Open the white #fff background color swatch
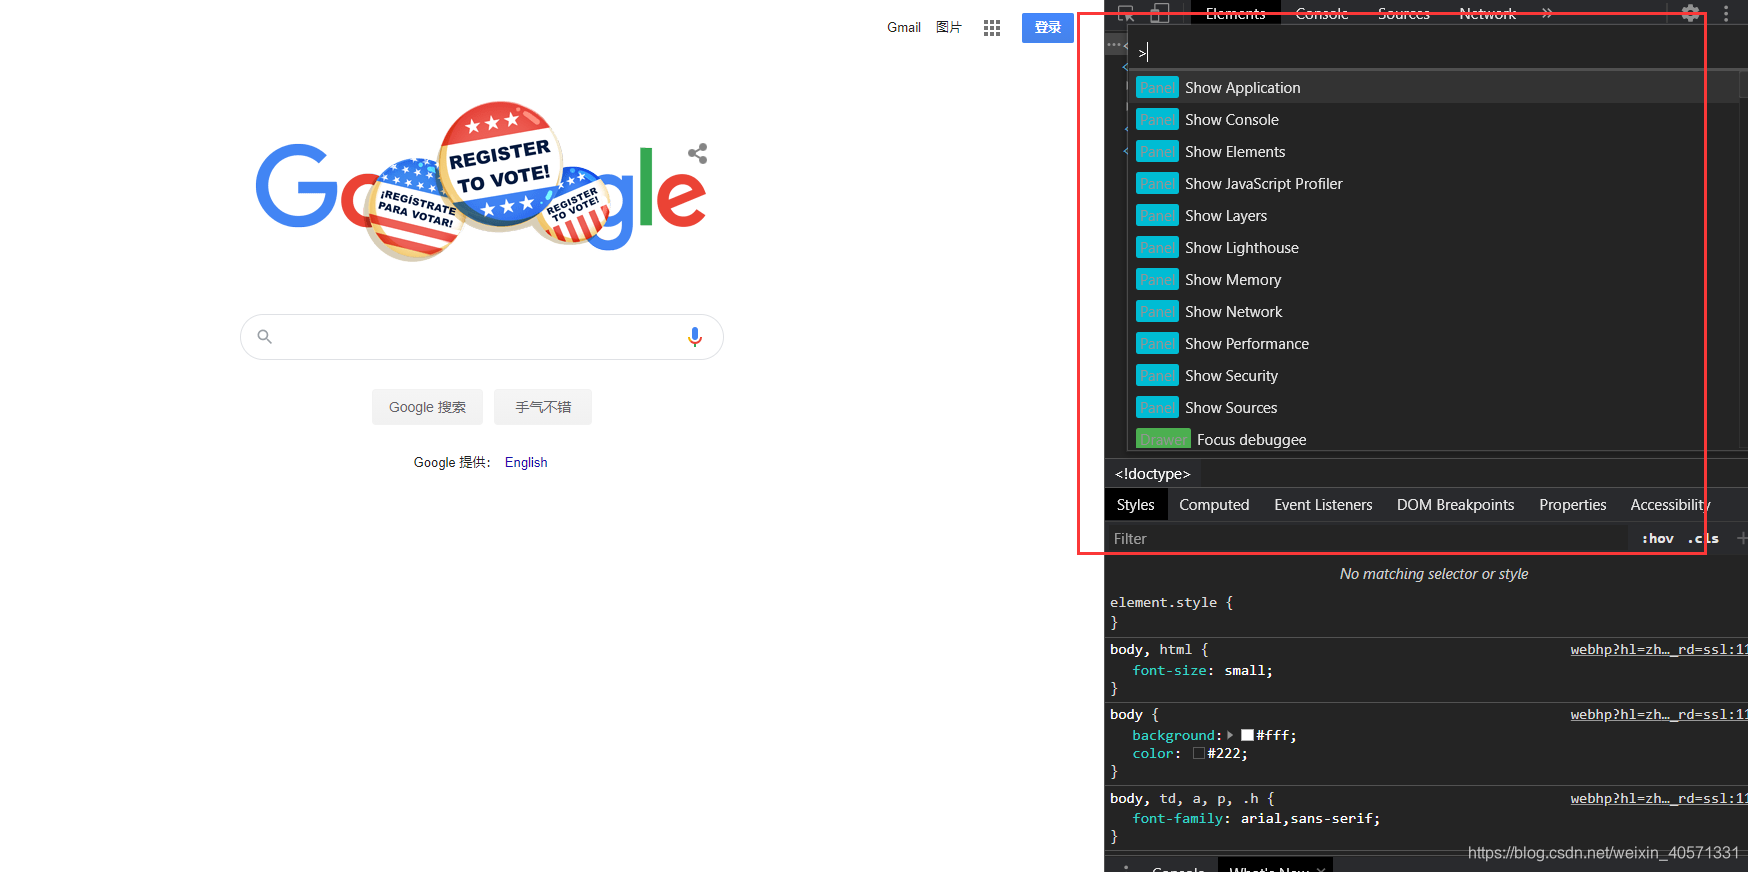1748x872 pixels. pyautogui.click(x=1248, y=735)
